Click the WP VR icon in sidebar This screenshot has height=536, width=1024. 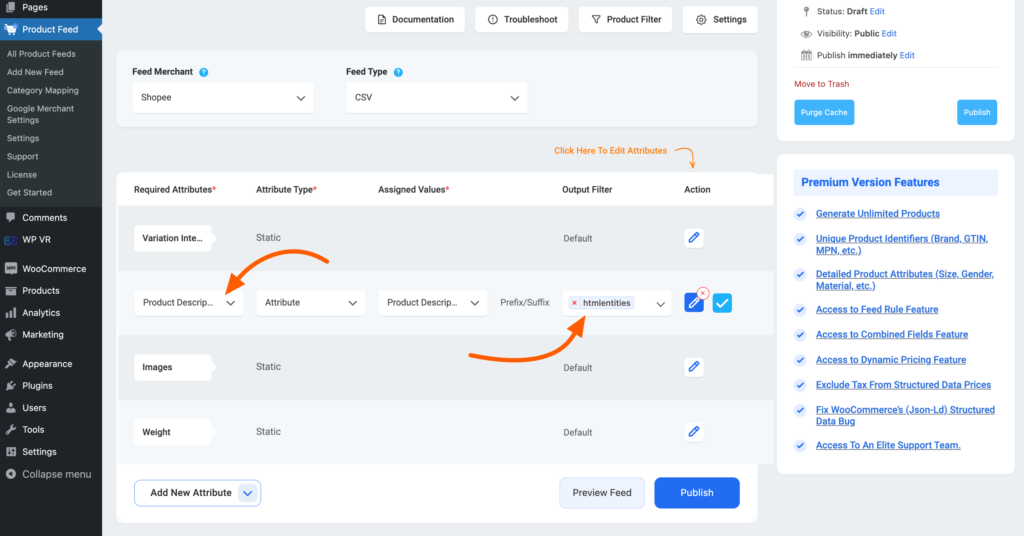pos(10,240)
